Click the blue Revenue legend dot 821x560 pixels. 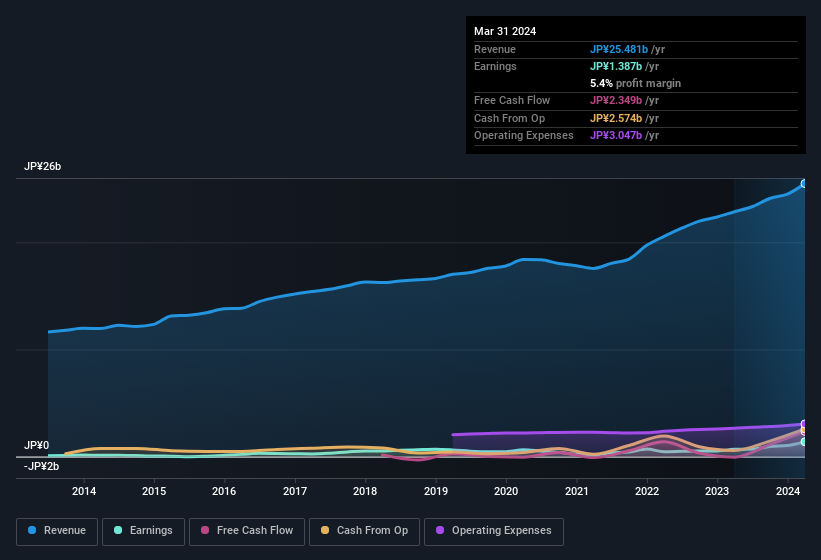(32, 531)
